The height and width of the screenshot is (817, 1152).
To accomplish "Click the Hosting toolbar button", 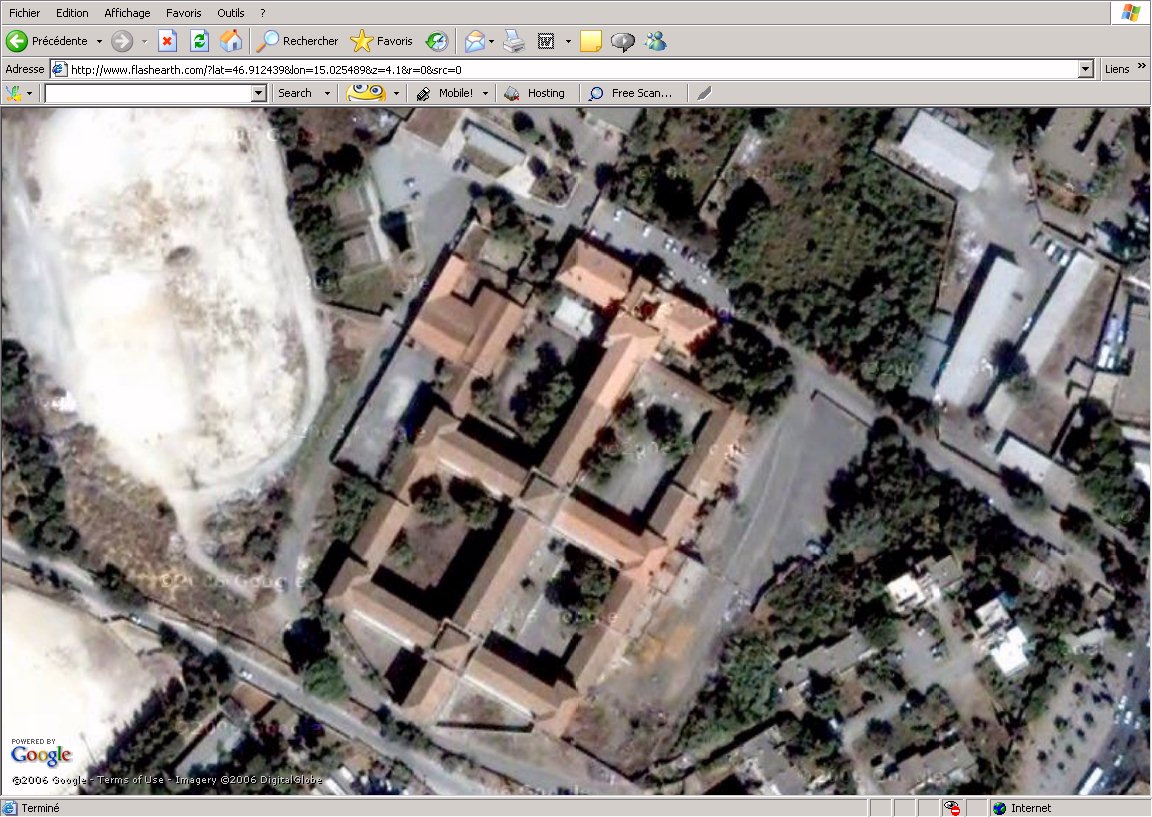I will click(535, 93).
